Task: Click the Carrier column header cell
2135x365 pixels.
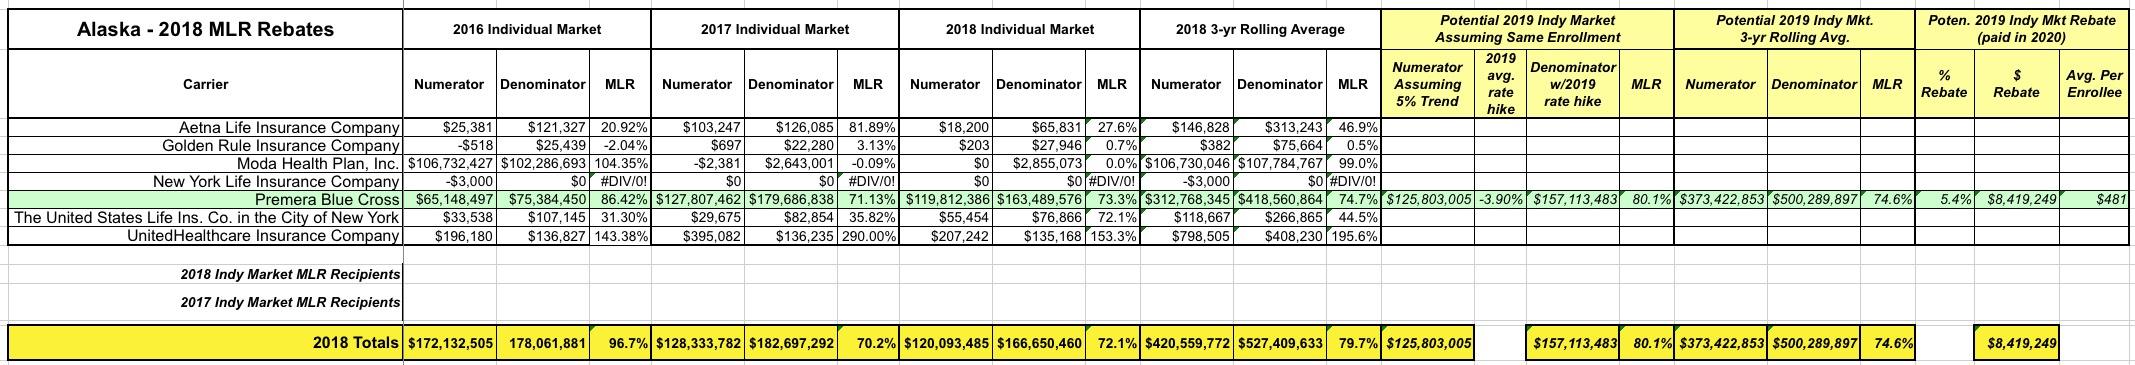Action: [x=205, y=84]
